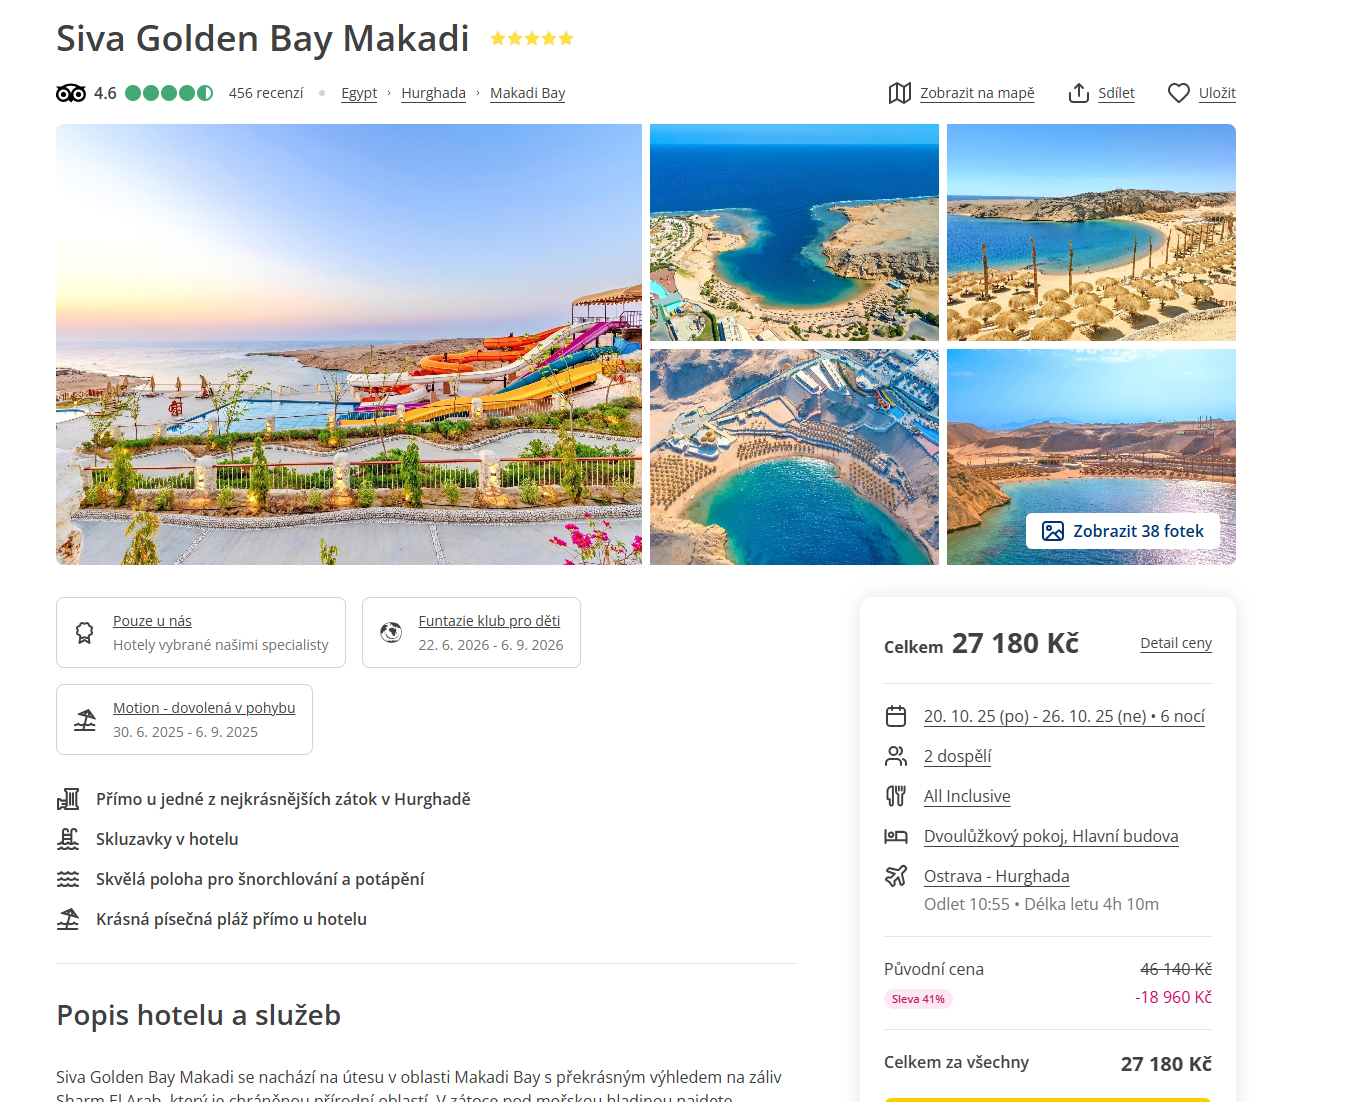Open the Egypt breadcrumb link
1360x1102 pixels.
click(x=359, y=93)
